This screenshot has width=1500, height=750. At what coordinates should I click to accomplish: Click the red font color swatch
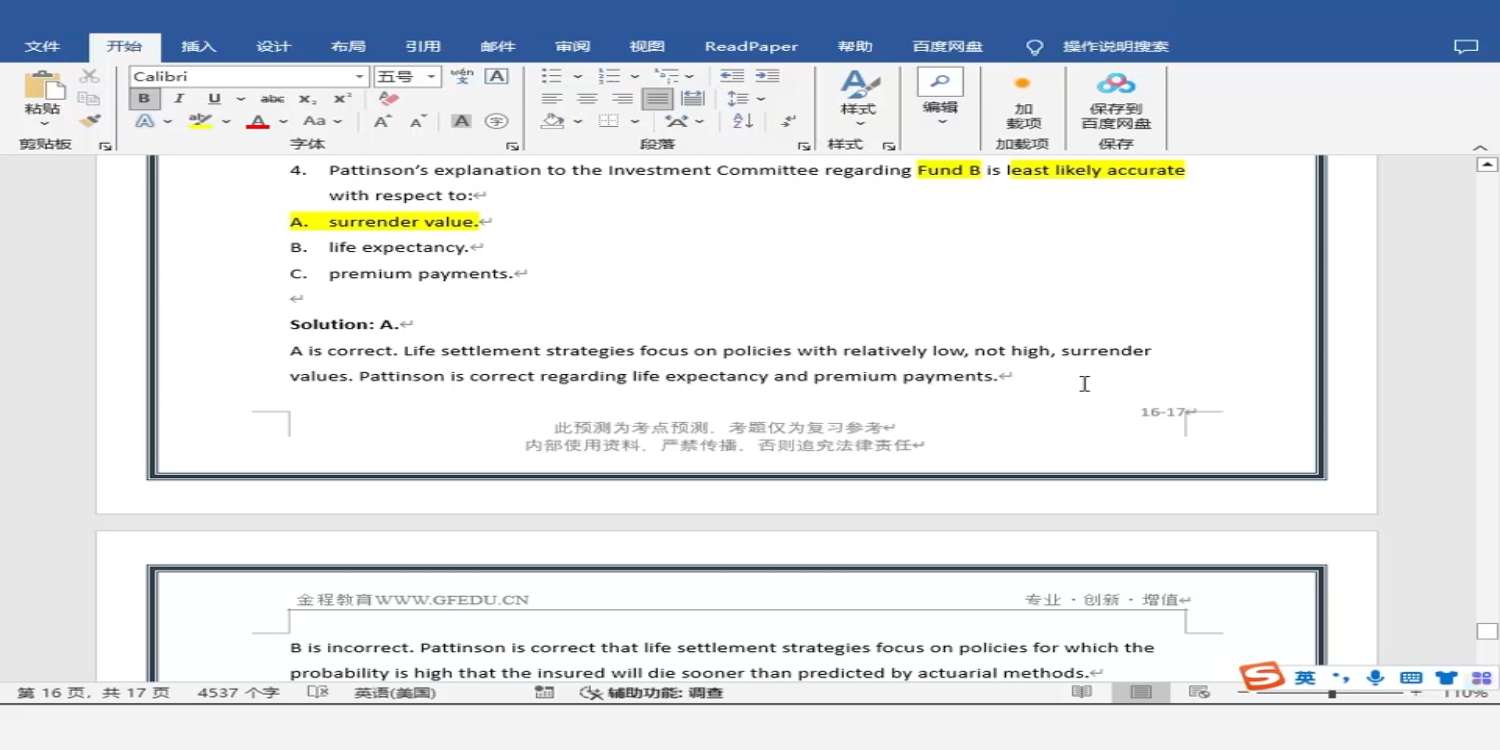pos(258,122)
